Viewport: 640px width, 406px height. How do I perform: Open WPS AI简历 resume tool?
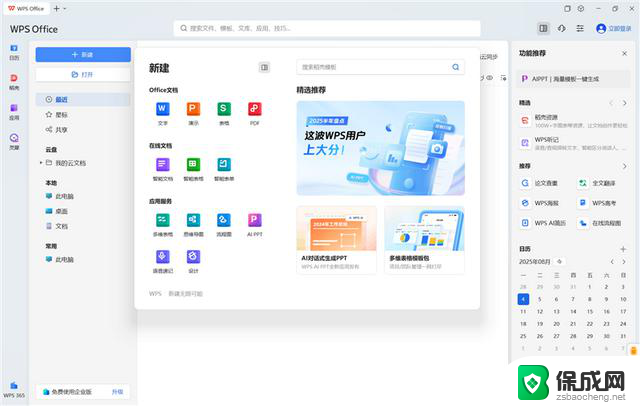pyautogui.click(x=544, y=223)
